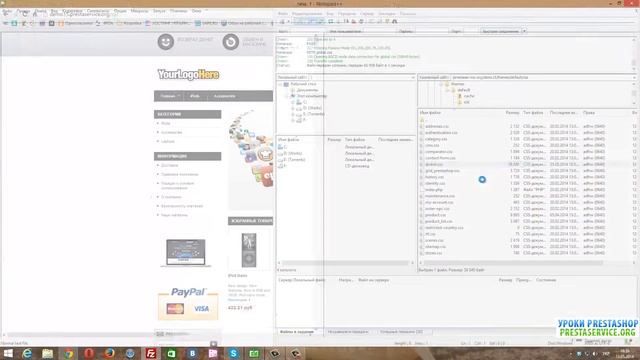
Task: Open the Сервер menu
Action: [x=367, y=13]
